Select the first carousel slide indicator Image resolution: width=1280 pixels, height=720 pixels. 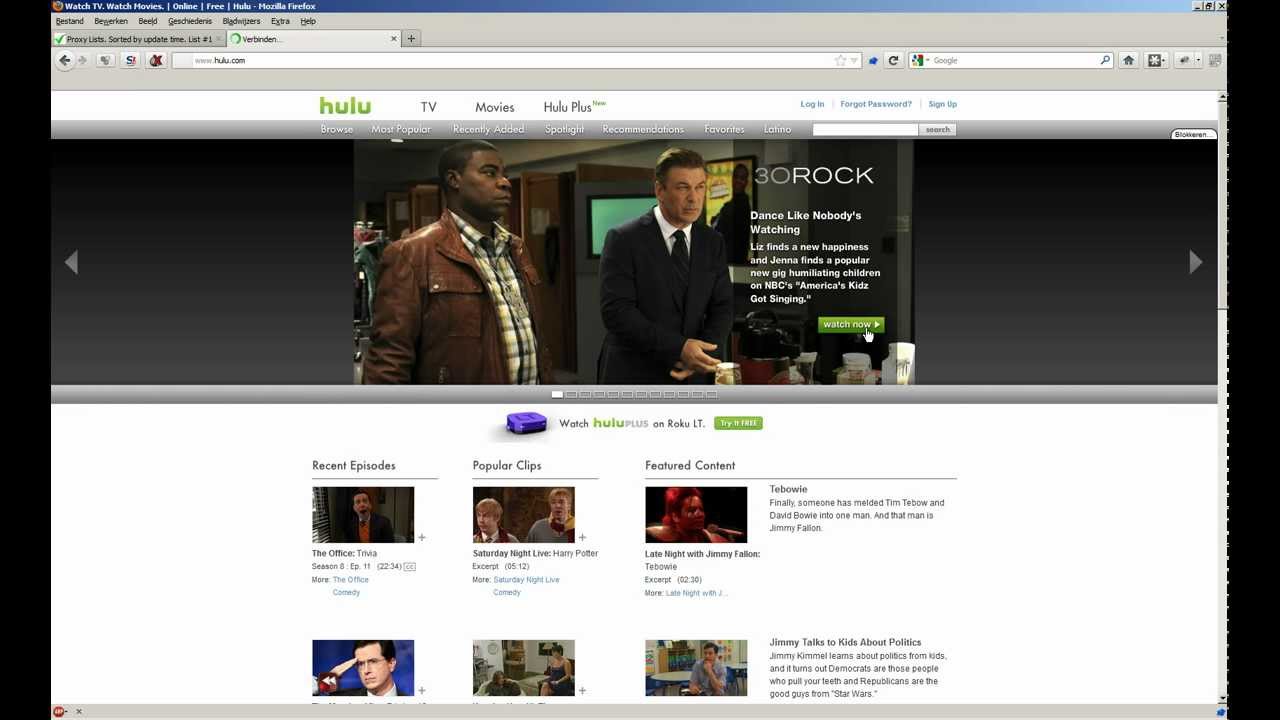tap(557, 394)
